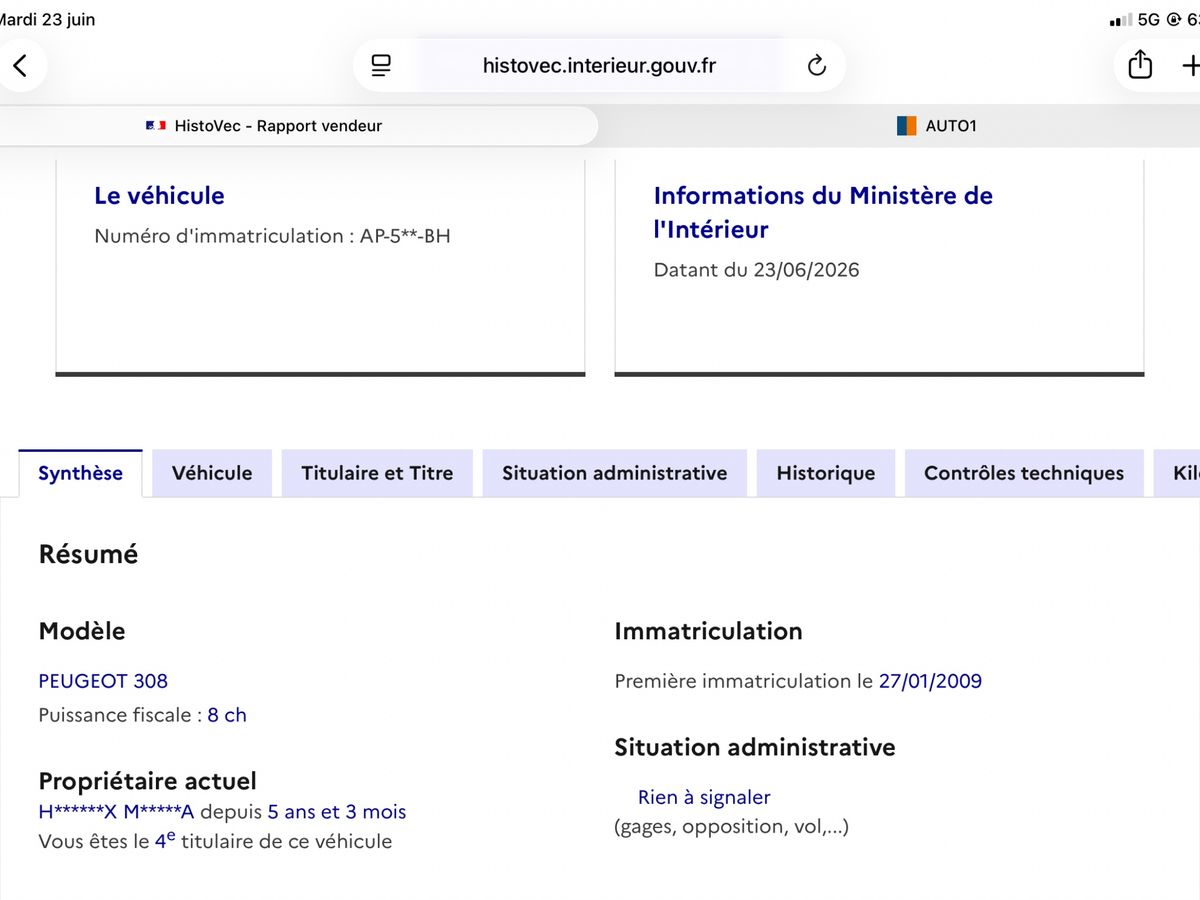Open the Titulaire et Titre tab

point(377,473)
